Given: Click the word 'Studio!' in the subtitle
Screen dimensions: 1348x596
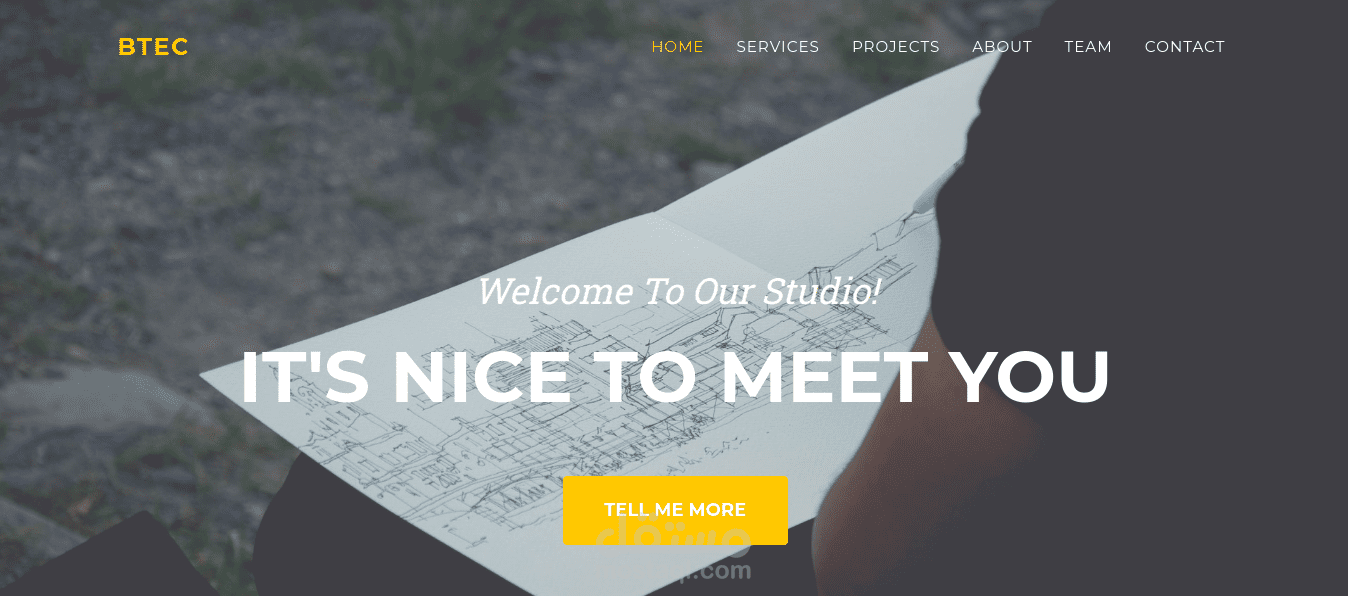Looking at the screenshot, I should (821, 291).
